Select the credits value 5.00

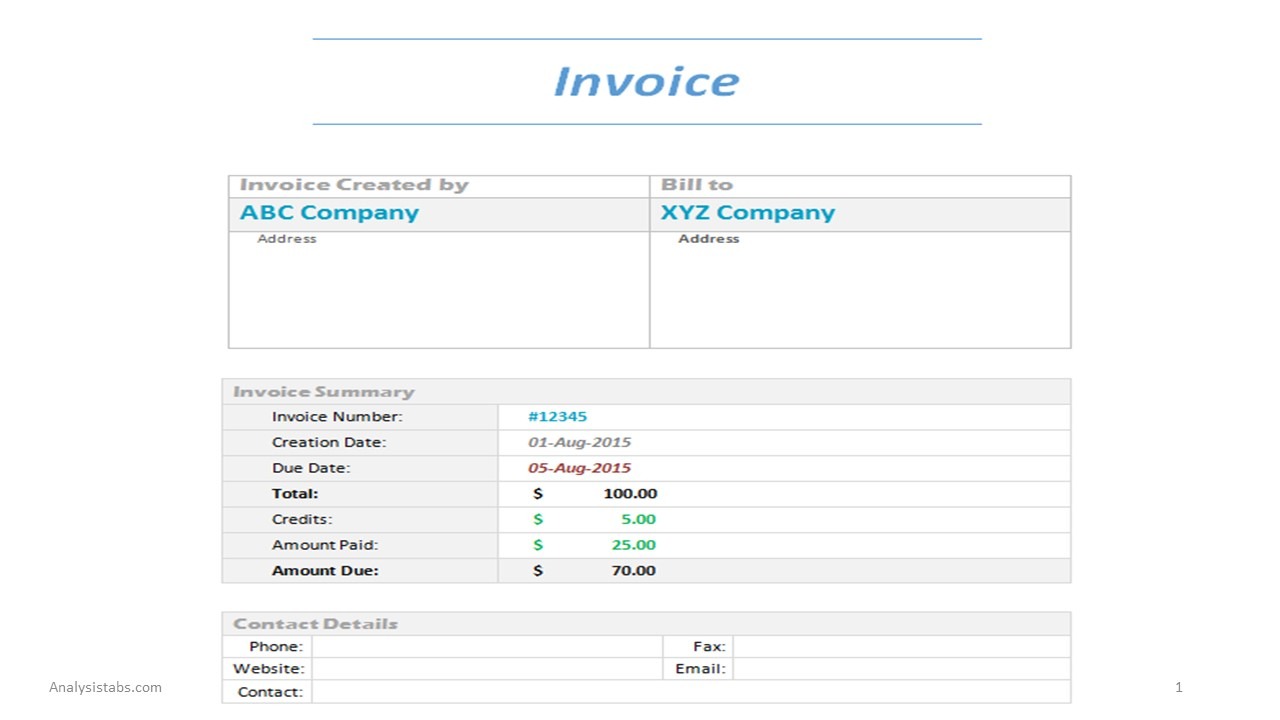pos(638,520)
